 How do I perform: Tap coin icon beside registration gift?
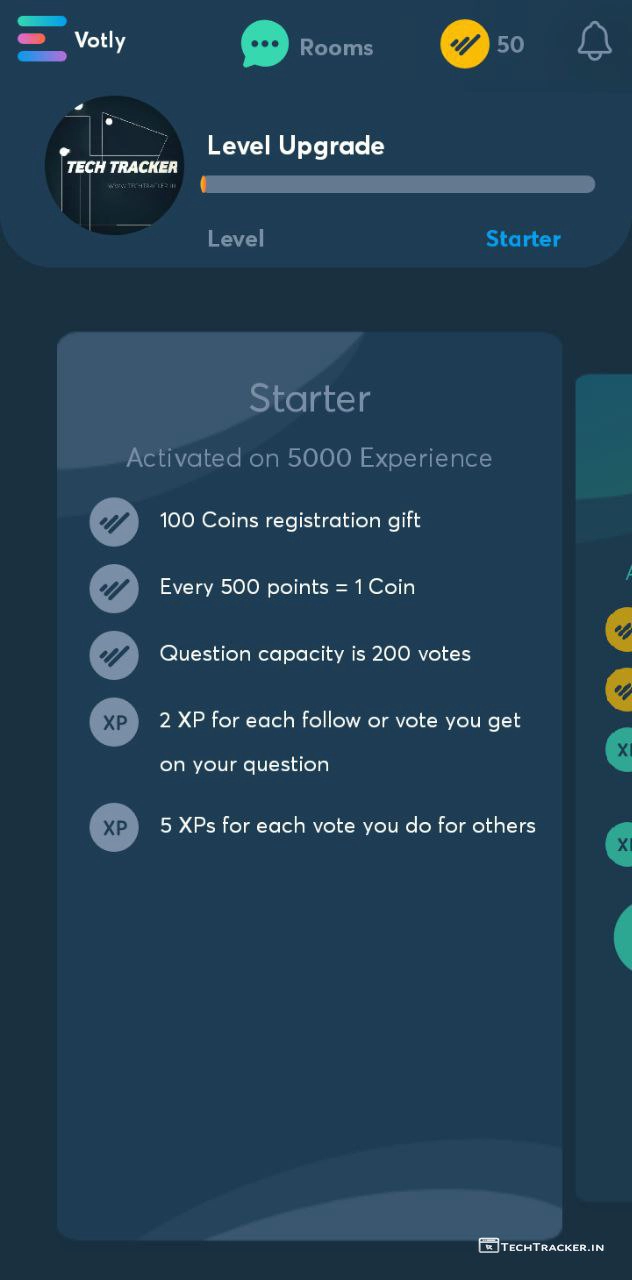tap(114, 522)
